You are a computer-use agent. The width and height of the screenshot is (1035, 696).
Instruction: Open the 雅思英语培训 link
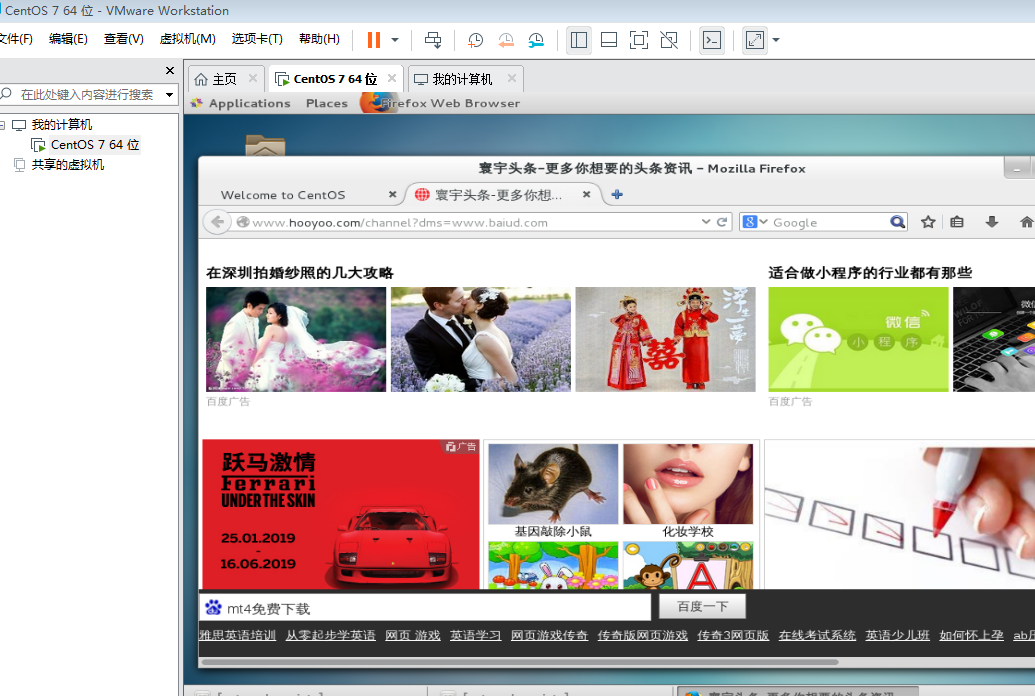(238, 635)
